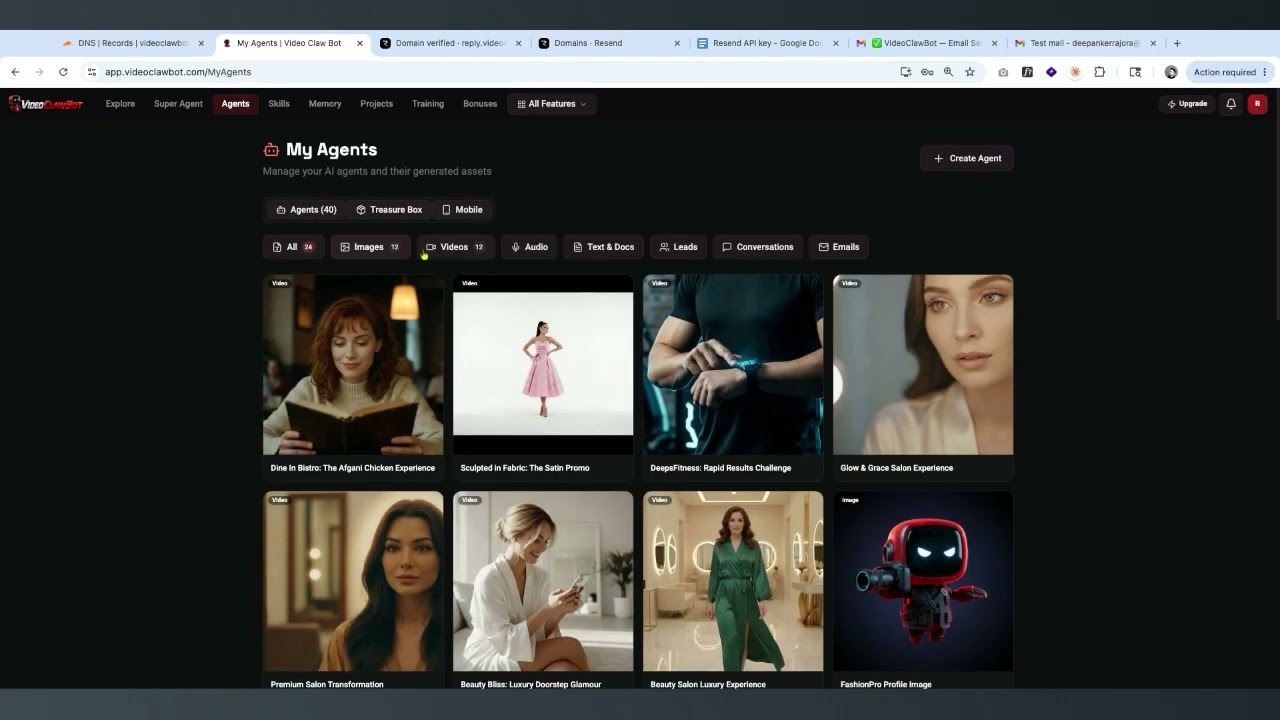
Task: Click the install app icon in address bar
Action: coord(906,72)
